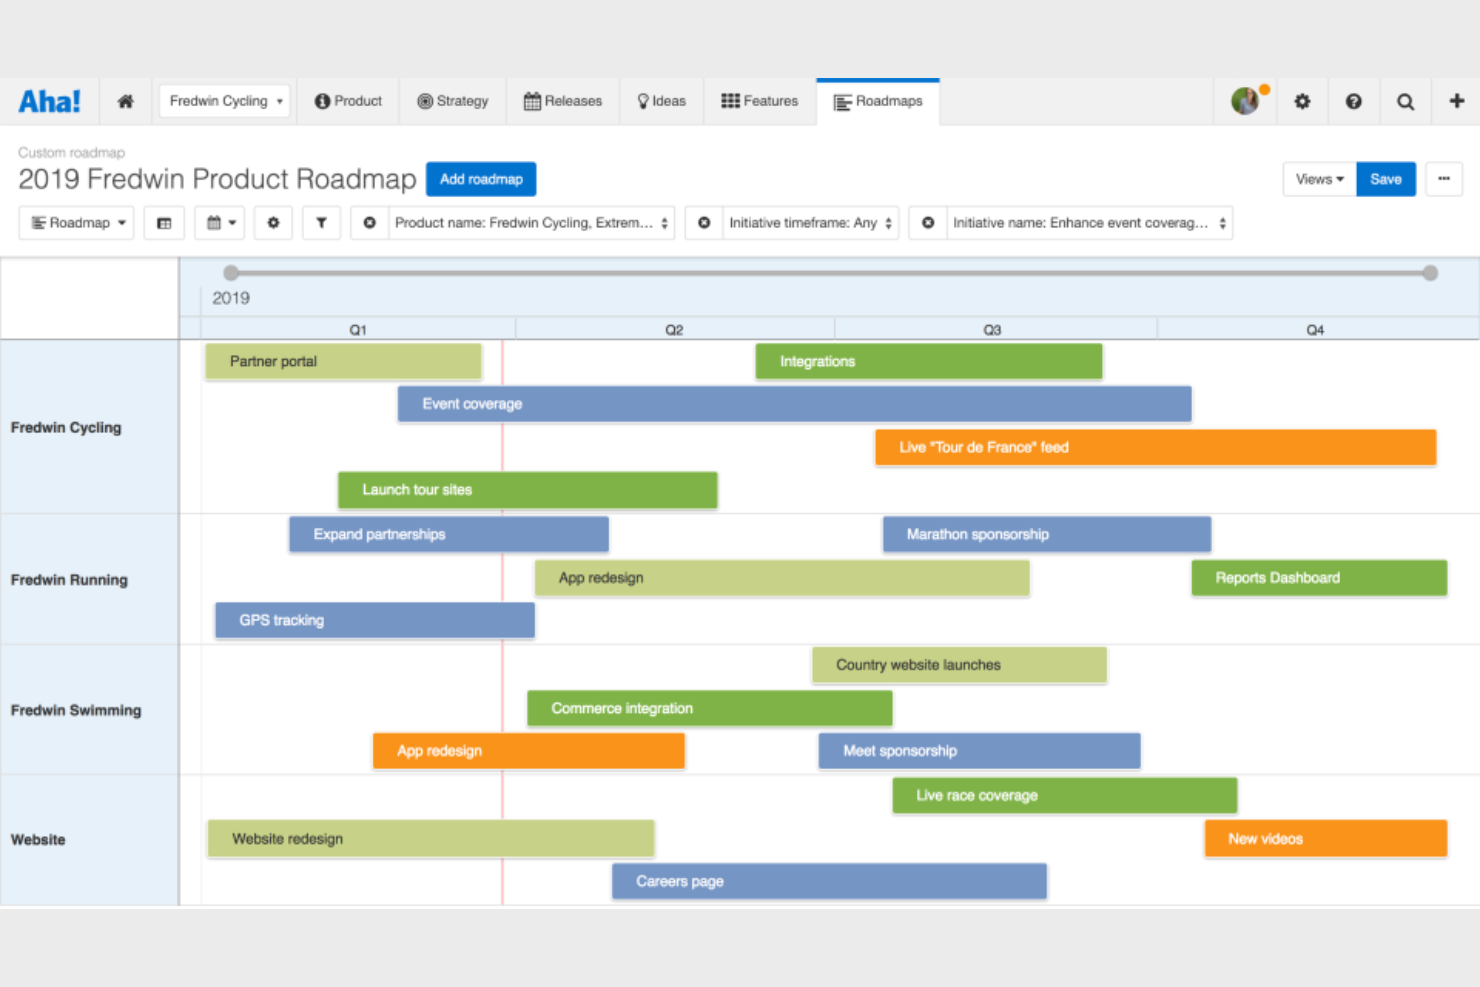Click the Fredwin Running row label

tap(69, 580)
